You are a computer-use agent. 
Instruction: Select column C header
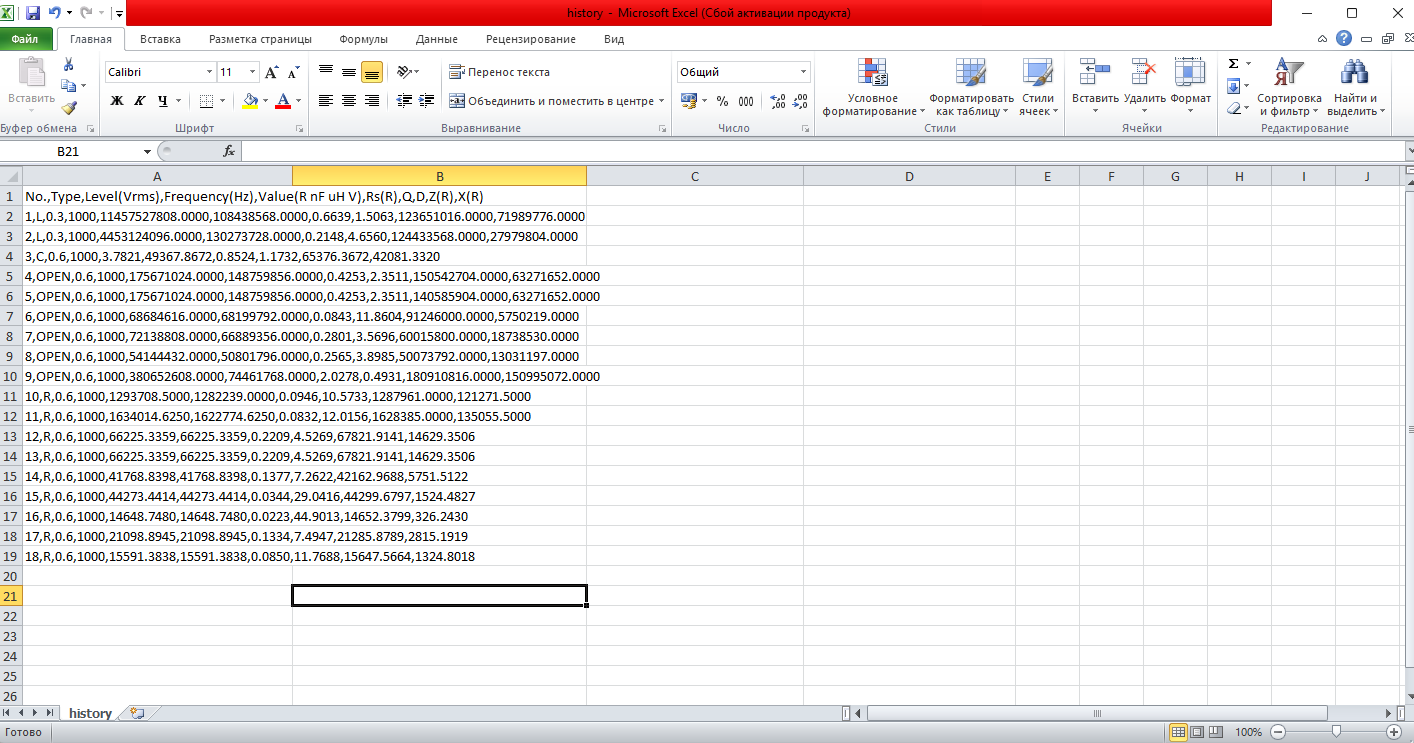click(695, 176)
